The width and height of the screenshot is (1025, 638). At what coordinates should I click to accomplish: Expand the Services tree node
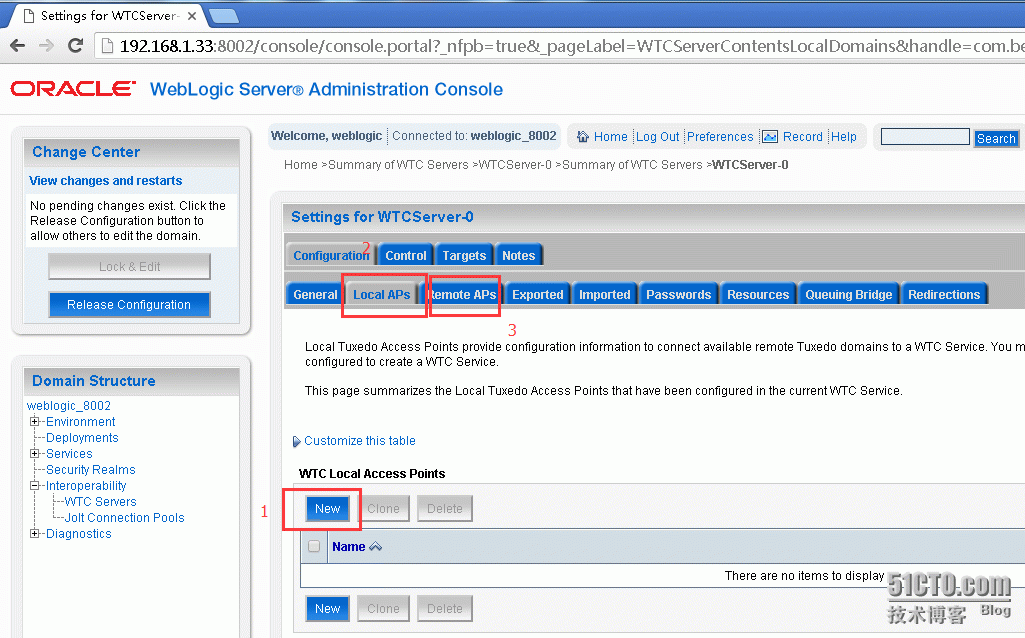click(35, 454)
